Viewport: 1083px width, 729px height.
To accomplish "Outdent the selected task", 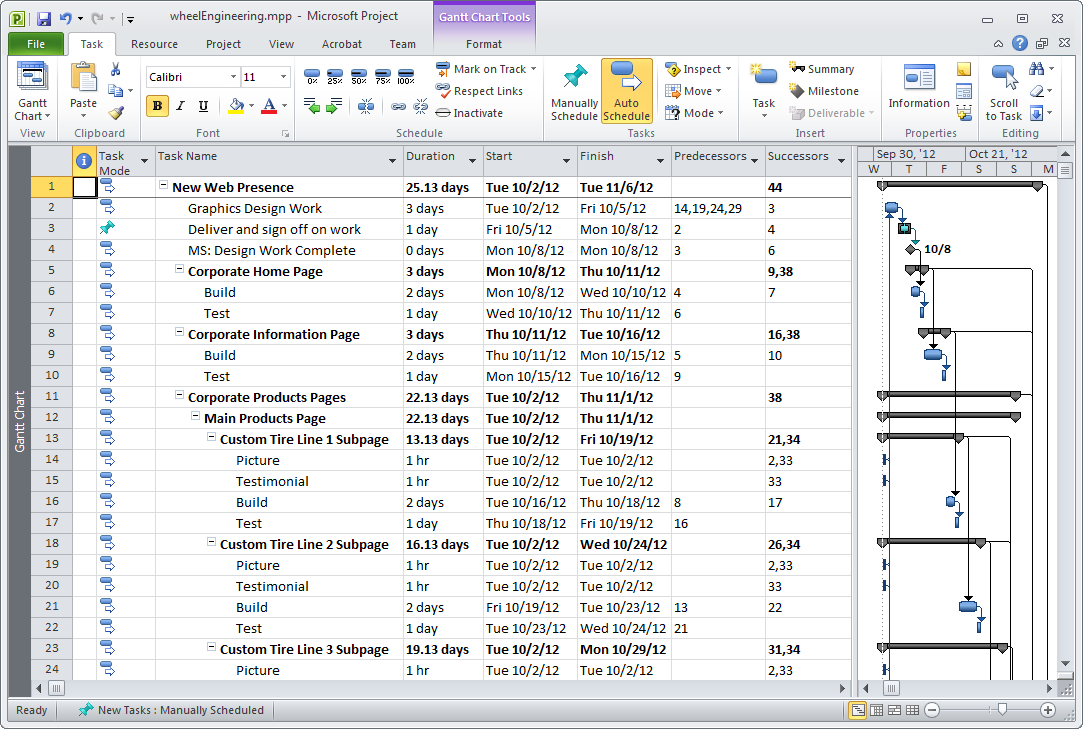I will (x=312, y=106).
